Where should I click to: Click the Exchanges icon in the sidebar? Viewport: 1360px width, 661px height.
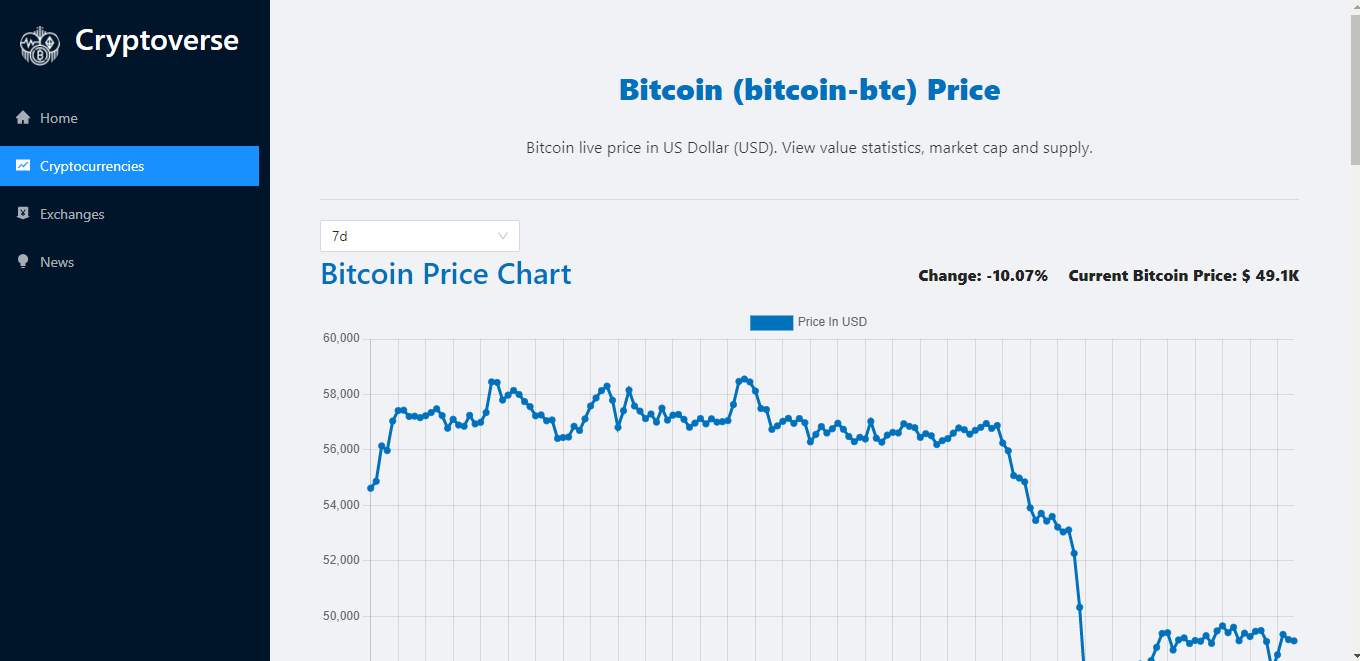[x=21, y=214]
